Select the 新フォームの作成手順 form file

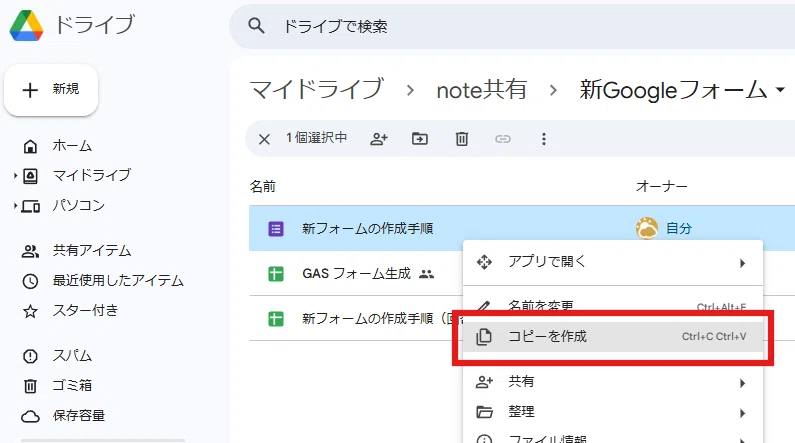(522, 229)
